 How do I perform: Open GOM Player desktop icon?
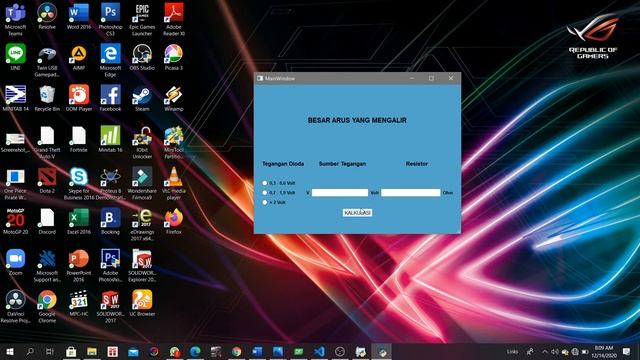79,98
